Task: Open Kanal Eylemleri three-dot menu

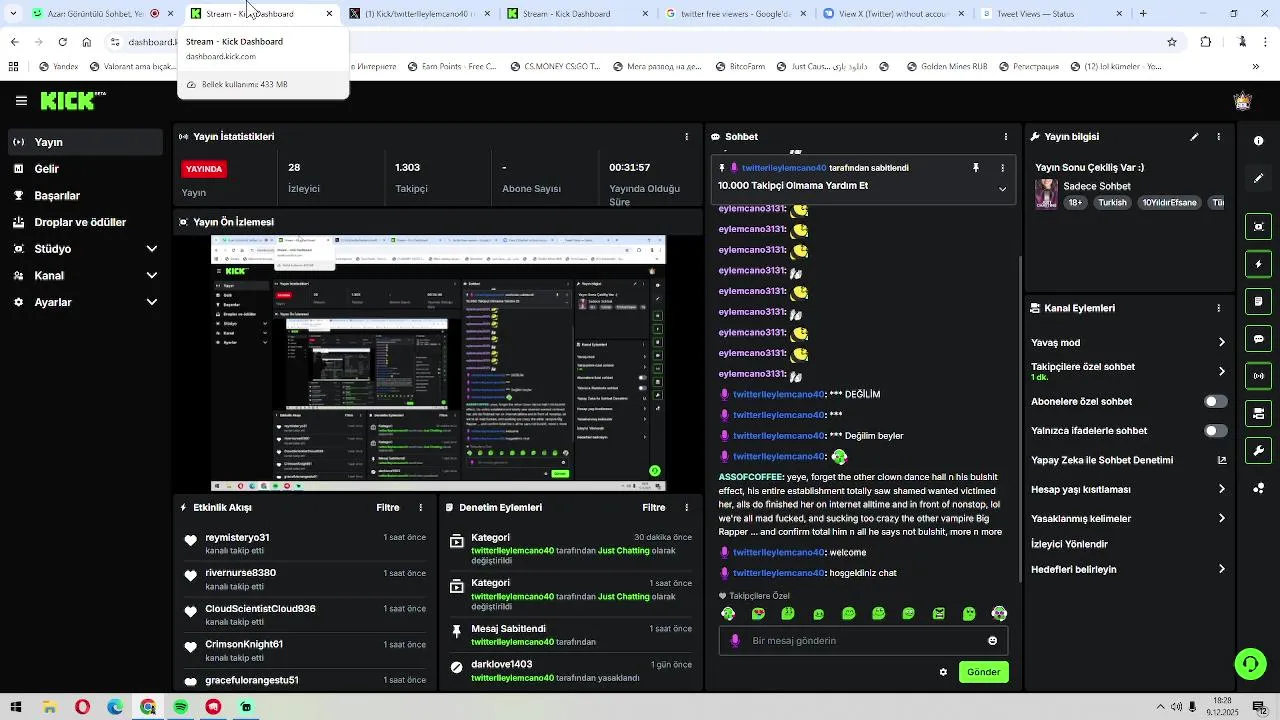Action: click(1218, 309)
